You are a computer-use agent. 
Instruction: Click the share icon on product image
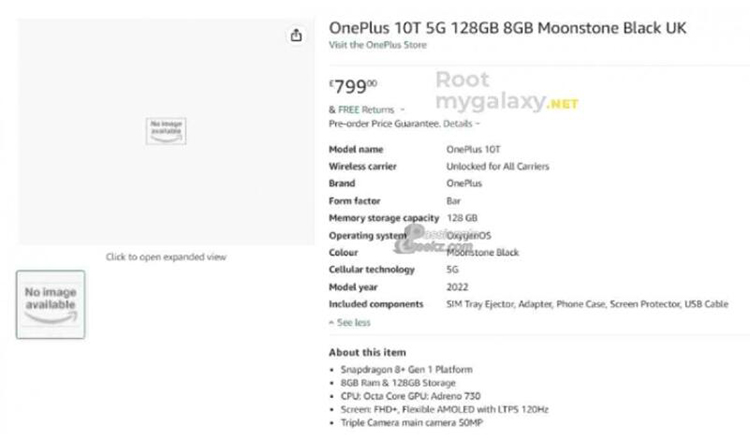(x=296, y=35)
